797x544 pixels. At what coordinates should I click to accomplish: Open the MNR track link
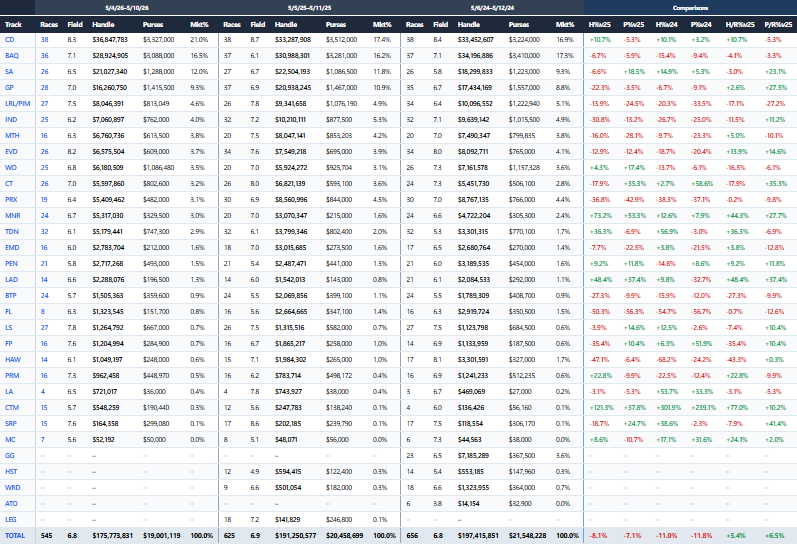tap(13, 216)
